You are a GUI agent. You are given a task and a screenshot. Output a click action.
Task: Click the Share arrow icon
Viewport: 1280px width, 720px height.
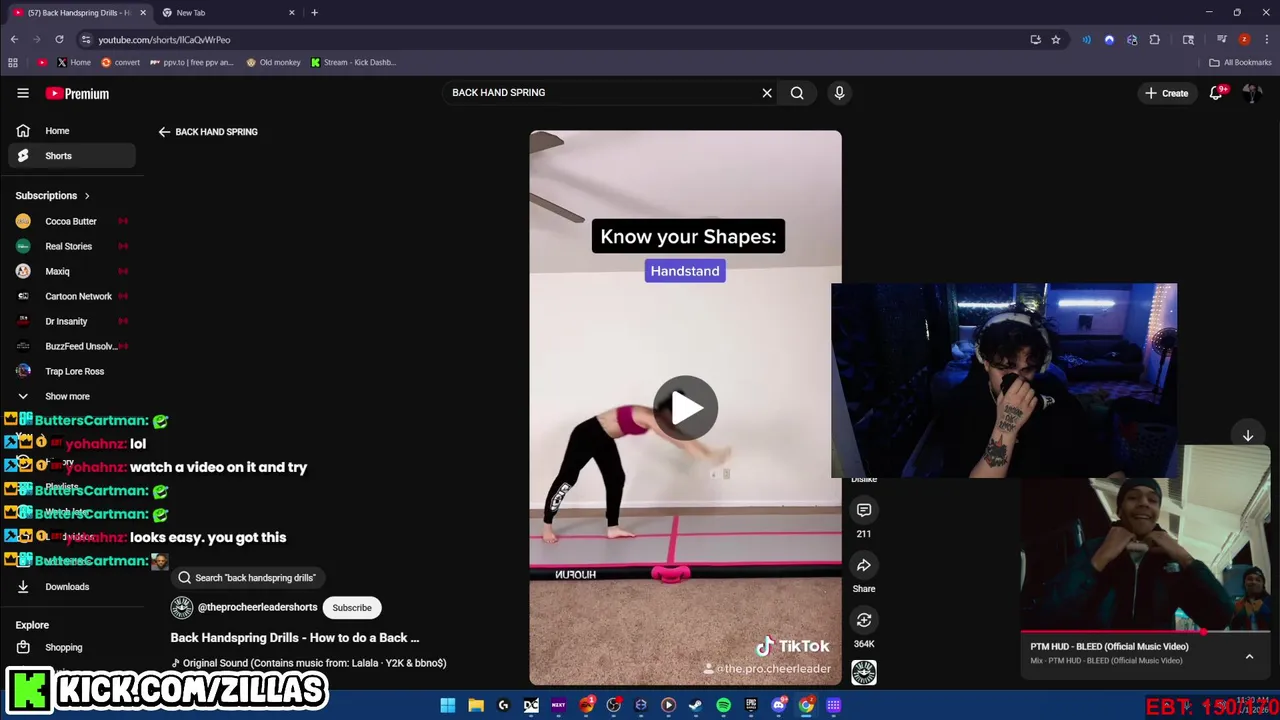(x=864, y=565)
